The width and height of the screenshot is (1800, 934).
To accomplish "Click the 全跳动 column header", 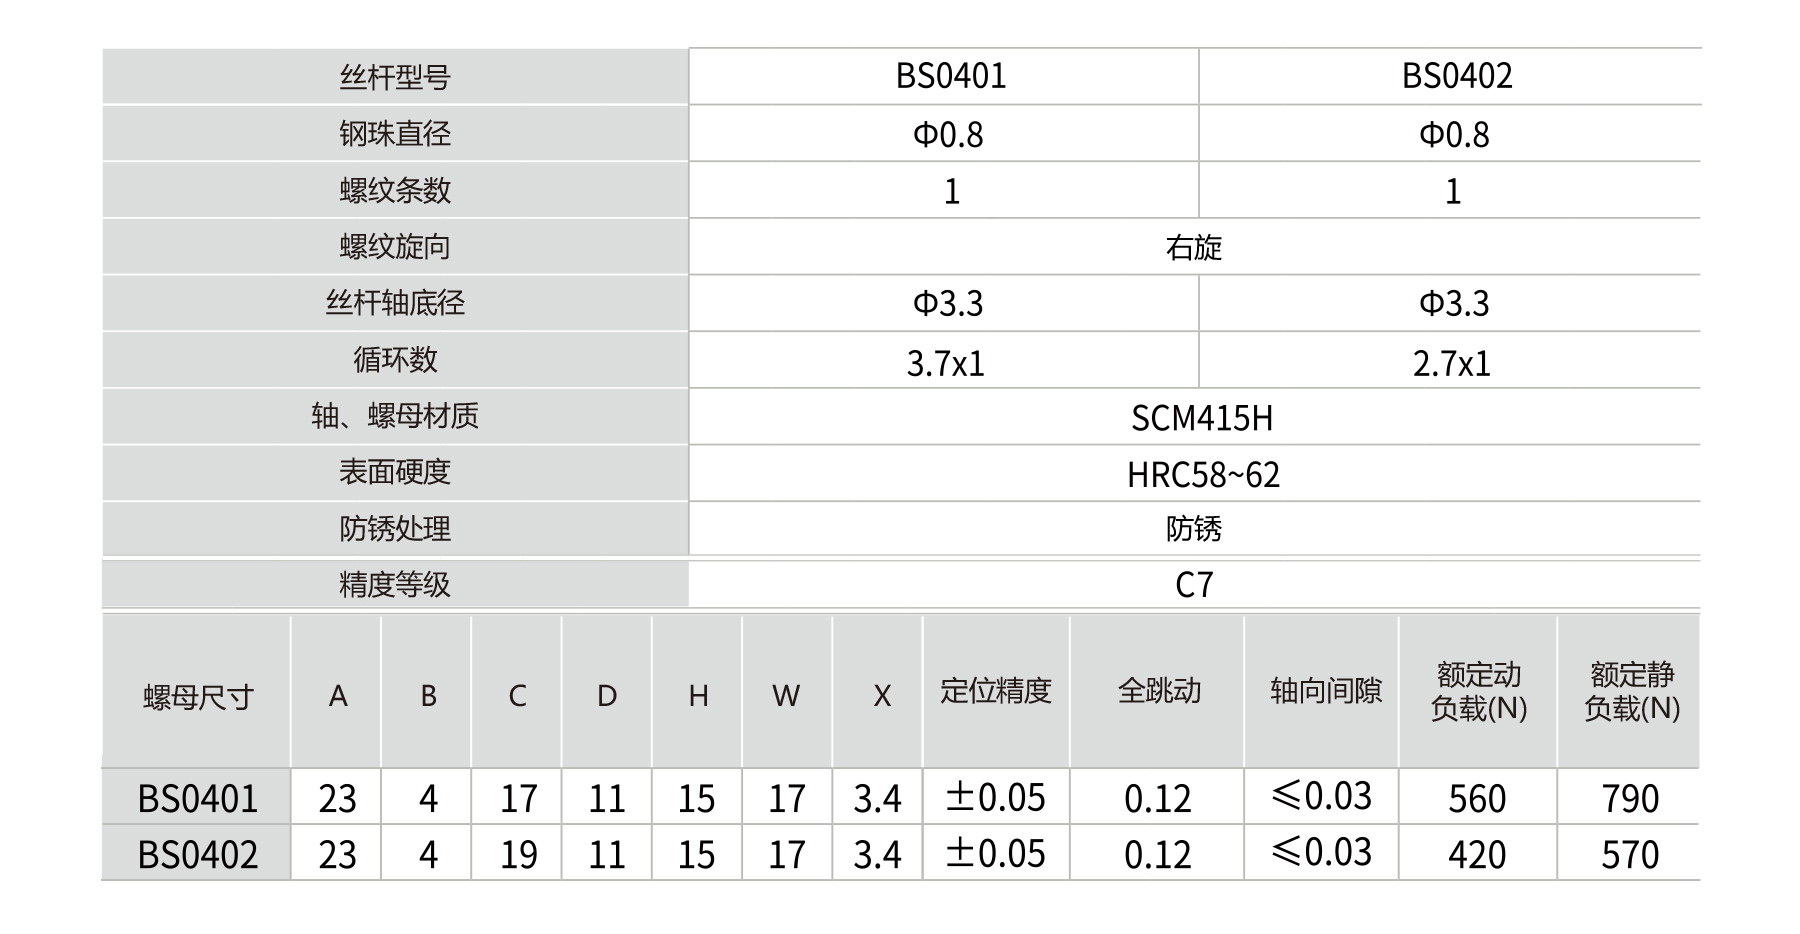I will tap(1158, 691).
